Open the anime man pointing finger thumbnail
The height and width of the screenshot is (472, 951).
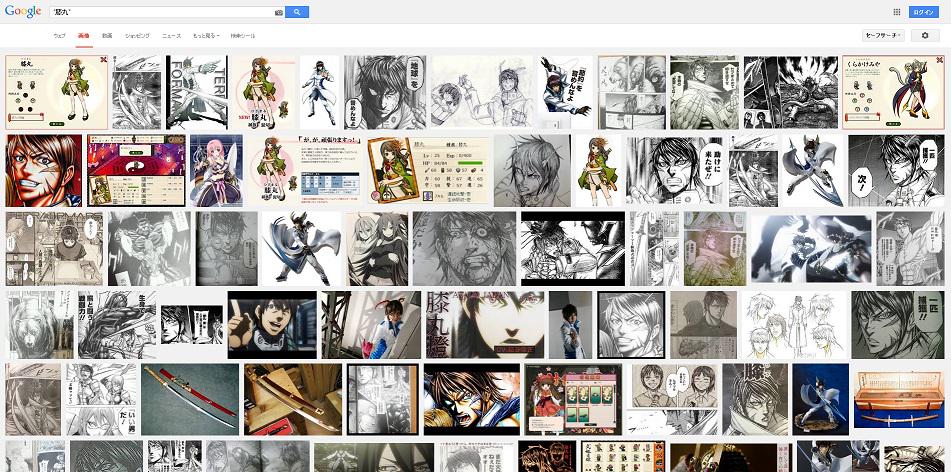[x=272, y=325]
